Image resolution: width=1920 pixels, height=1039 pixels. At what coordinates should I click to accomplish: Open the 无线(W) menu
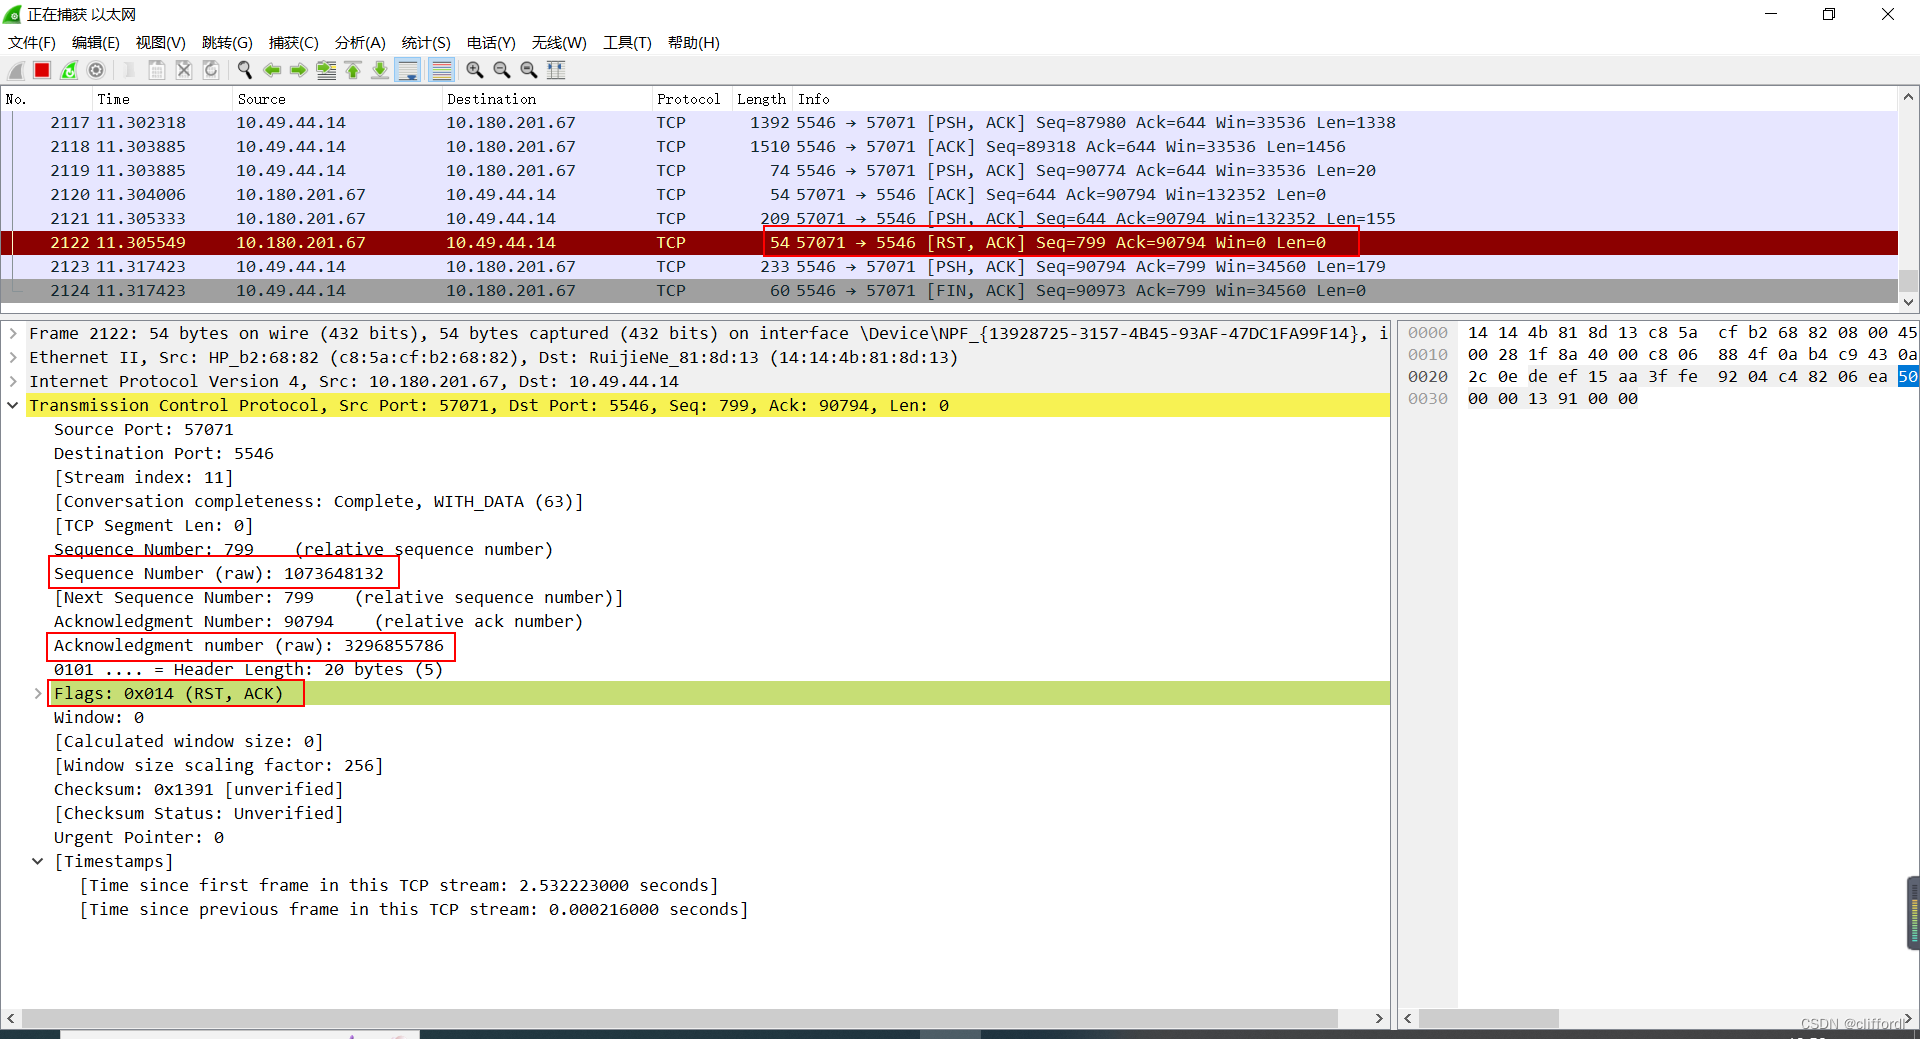(559, 42)
